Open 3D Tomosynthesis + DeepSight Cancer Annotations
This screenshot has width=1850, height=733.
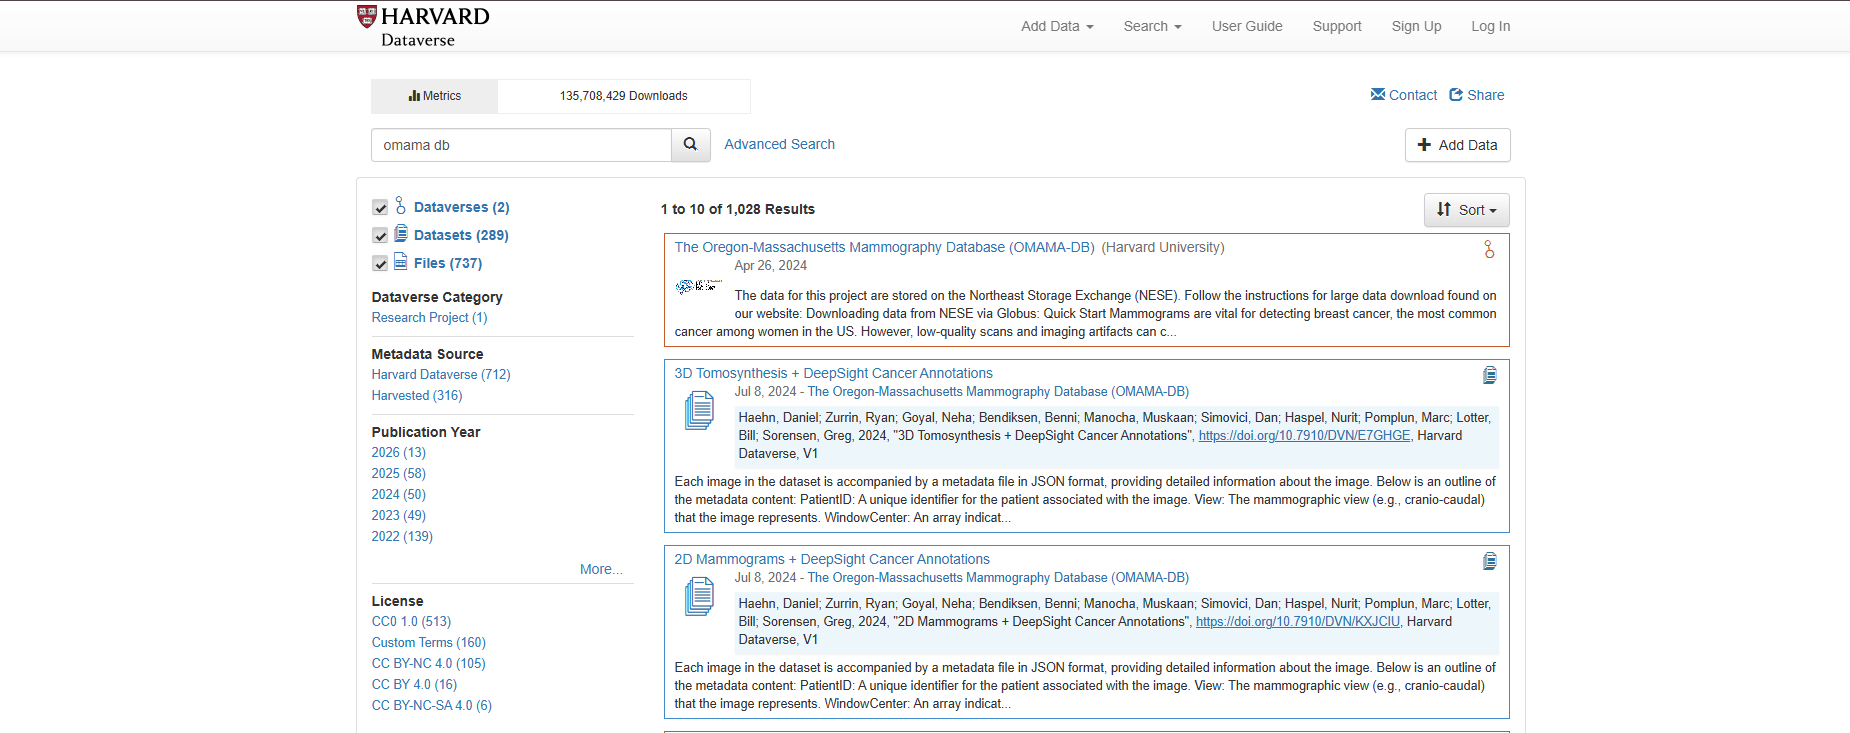pyautogui.click(x=833, y=373)
